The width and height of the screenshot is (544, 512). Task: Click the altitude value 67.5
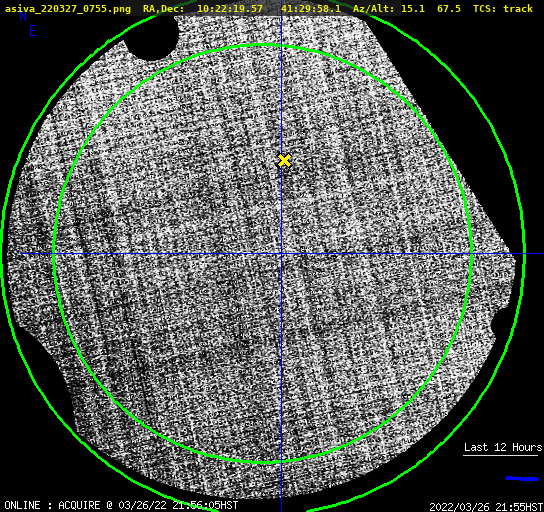point(449,8)
